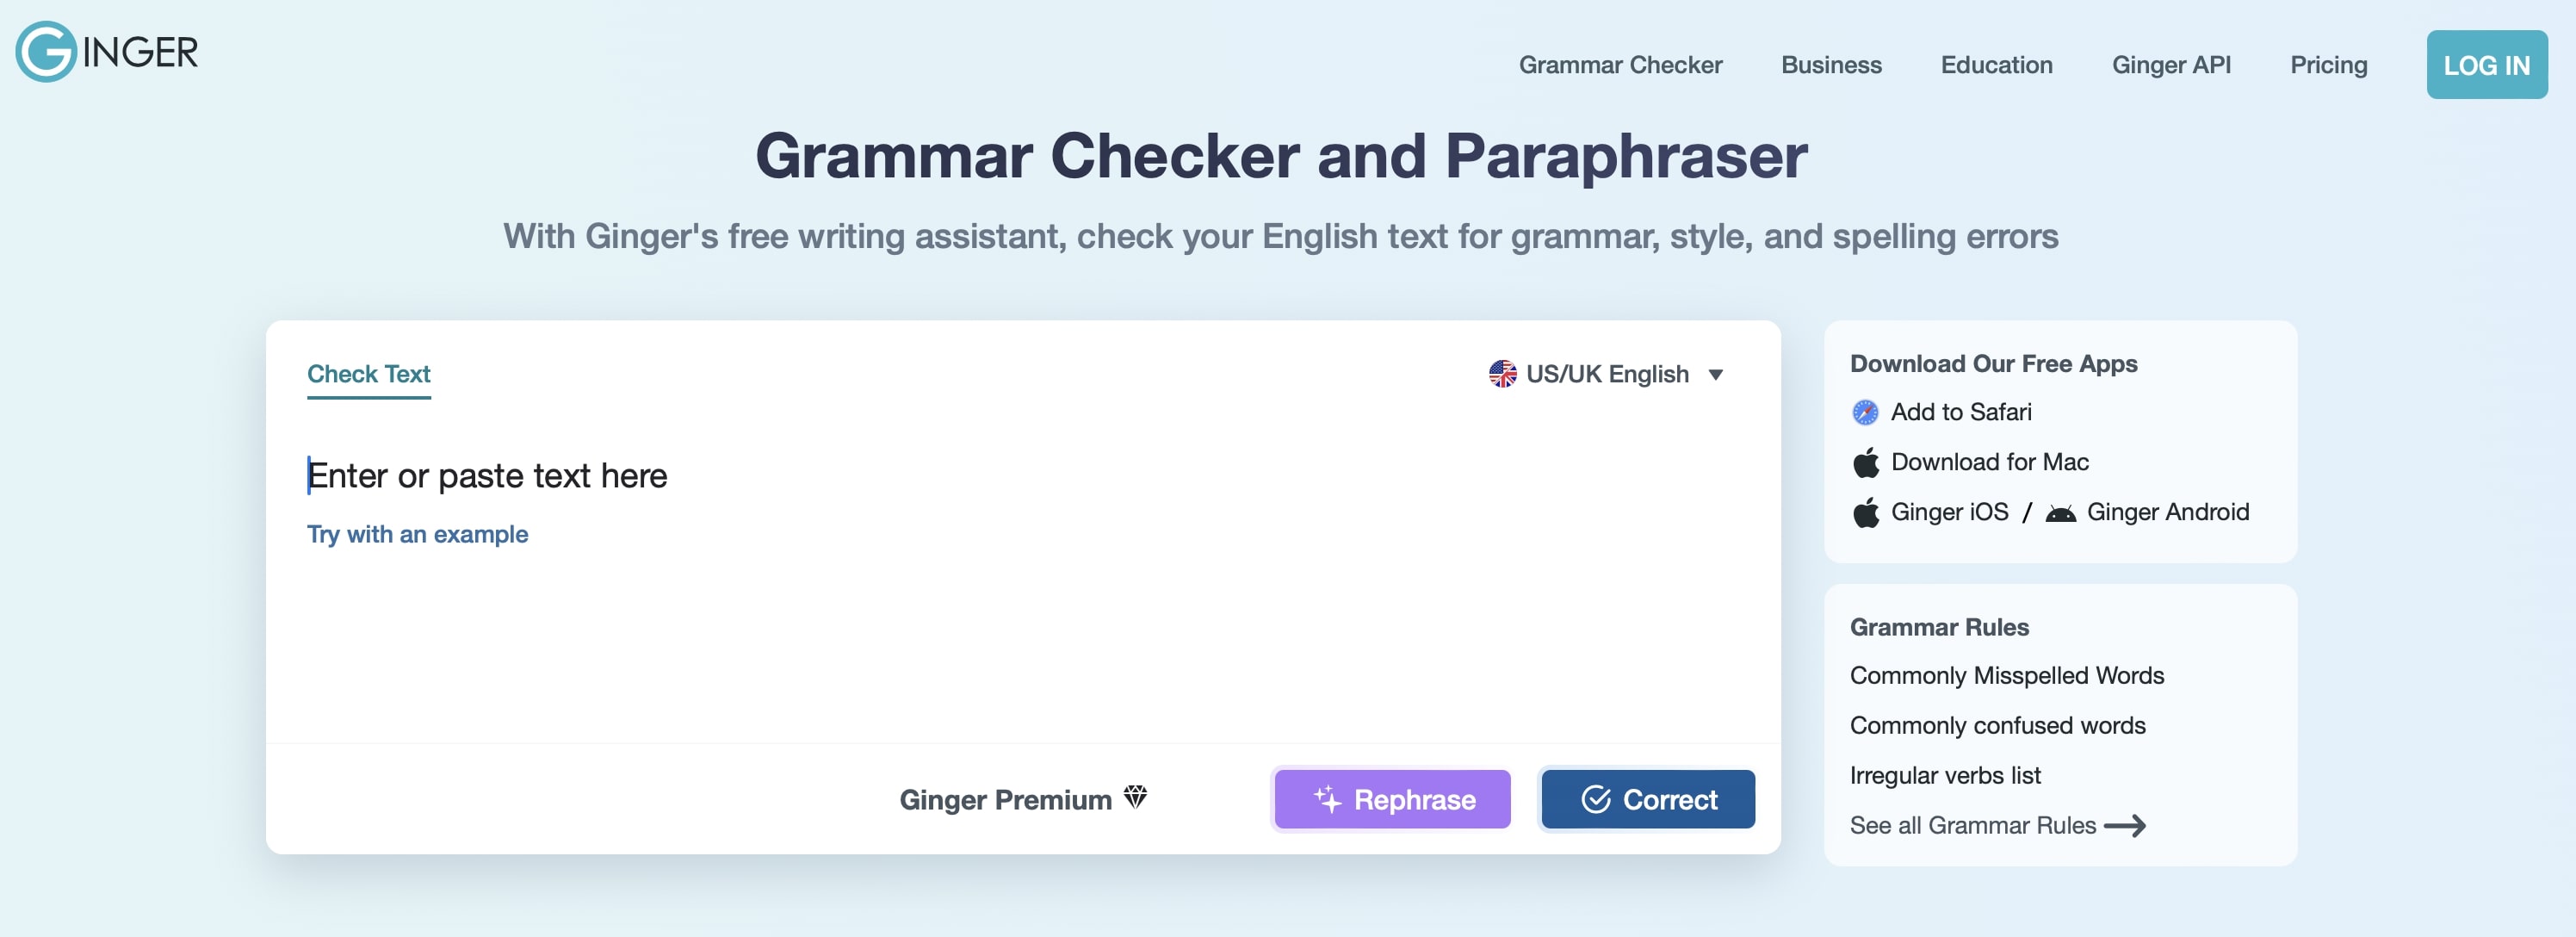
Task: Click the Apple icon beside Download for Mac
Action: [1865, 462]
